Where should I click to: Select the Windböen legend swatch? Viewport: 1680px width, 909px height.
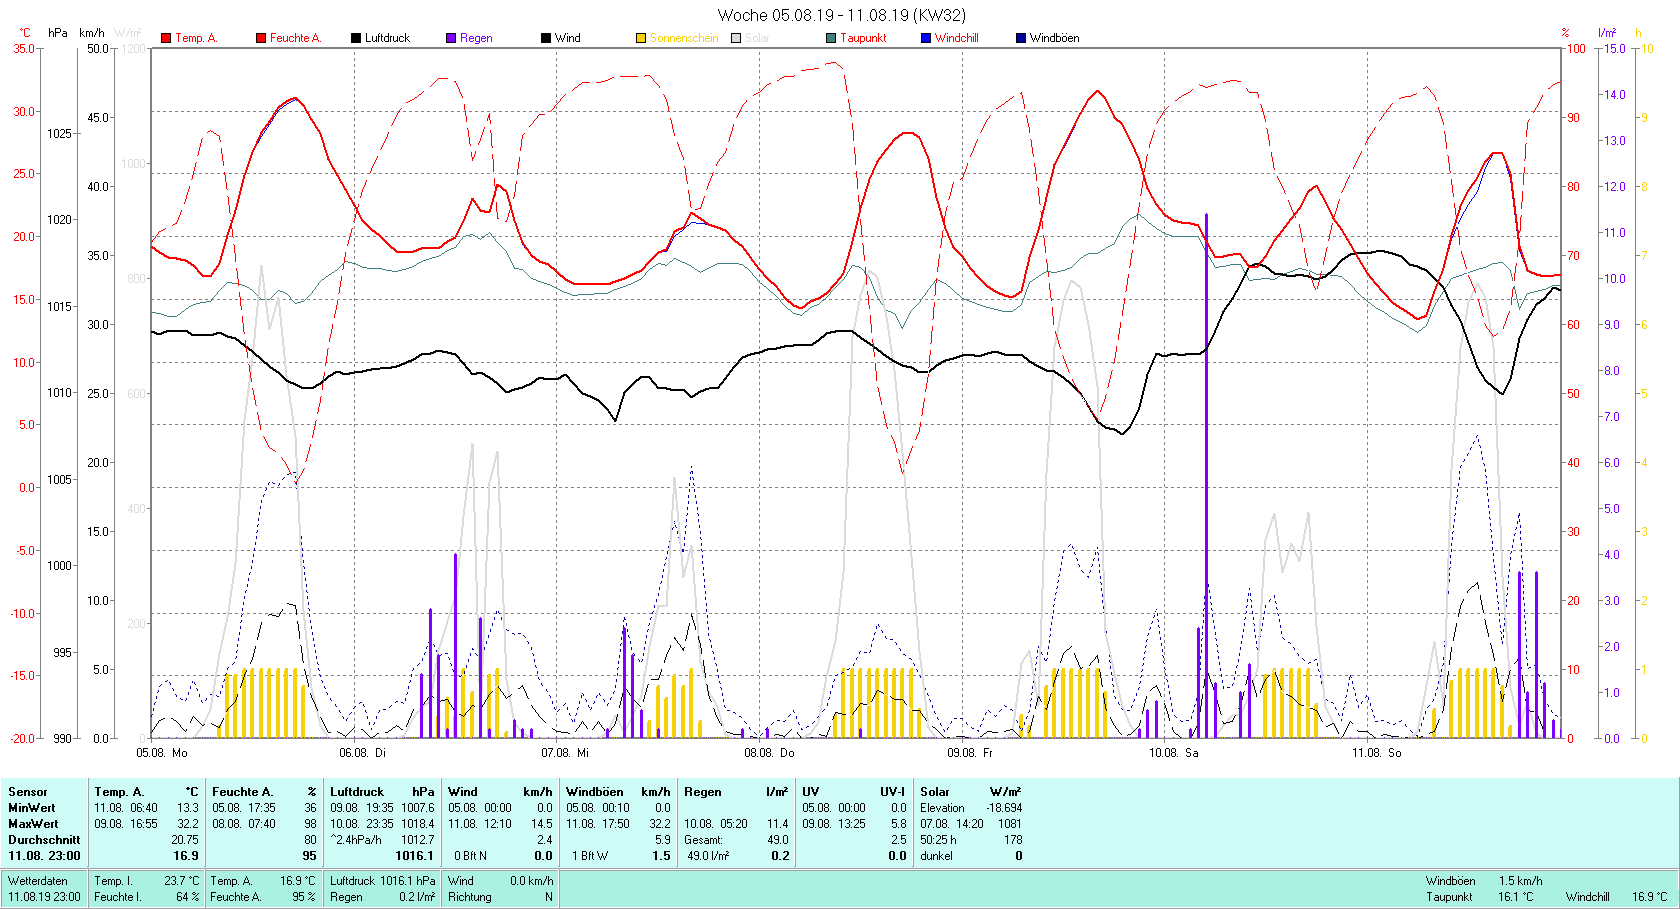(x=1021, y=38)
